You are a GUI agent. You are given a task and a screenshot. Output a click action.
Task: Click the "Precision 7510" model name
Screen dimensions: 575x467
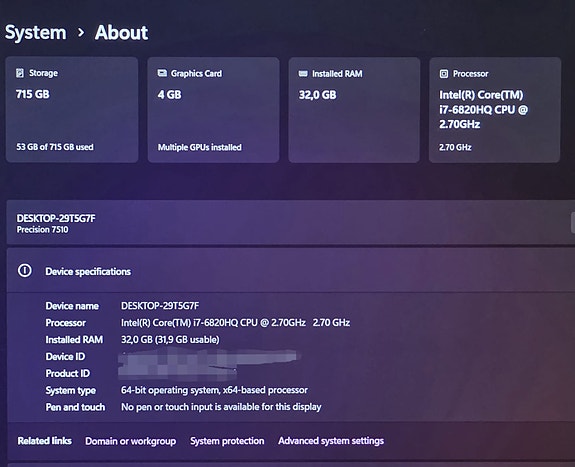tap(43, 230)
